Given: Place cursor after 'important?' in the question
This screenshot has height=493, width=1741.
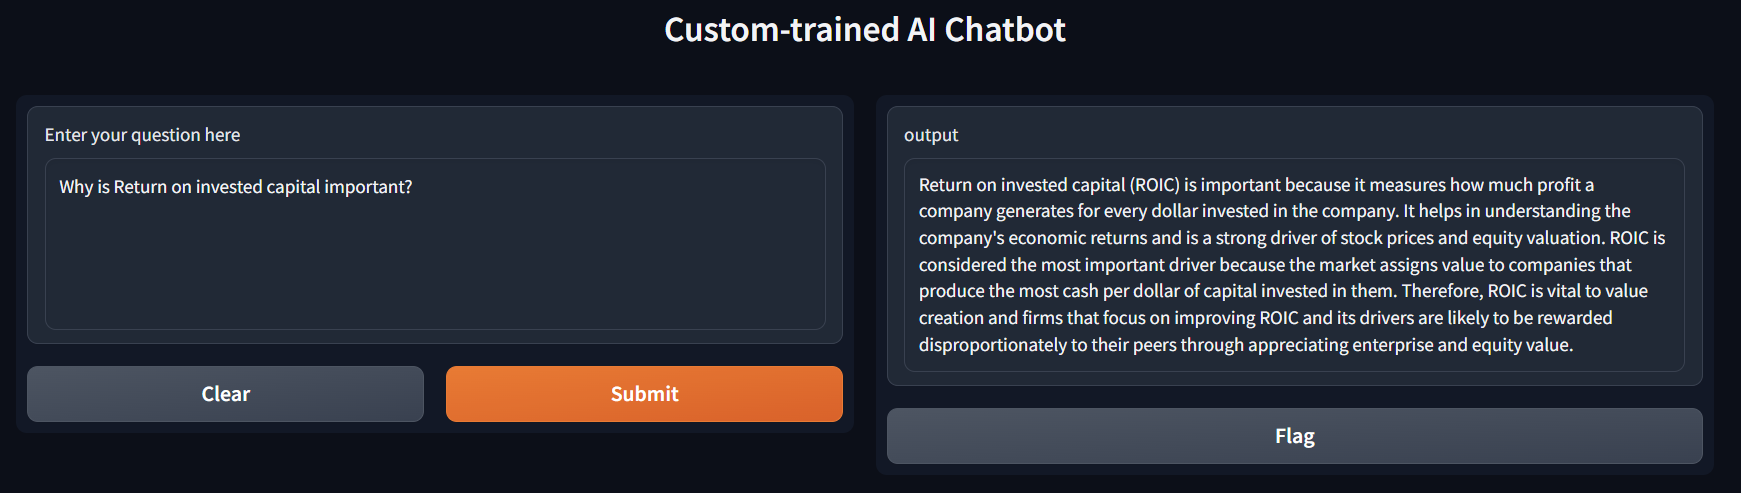Looking at the screenshot, I should [414, 187].
